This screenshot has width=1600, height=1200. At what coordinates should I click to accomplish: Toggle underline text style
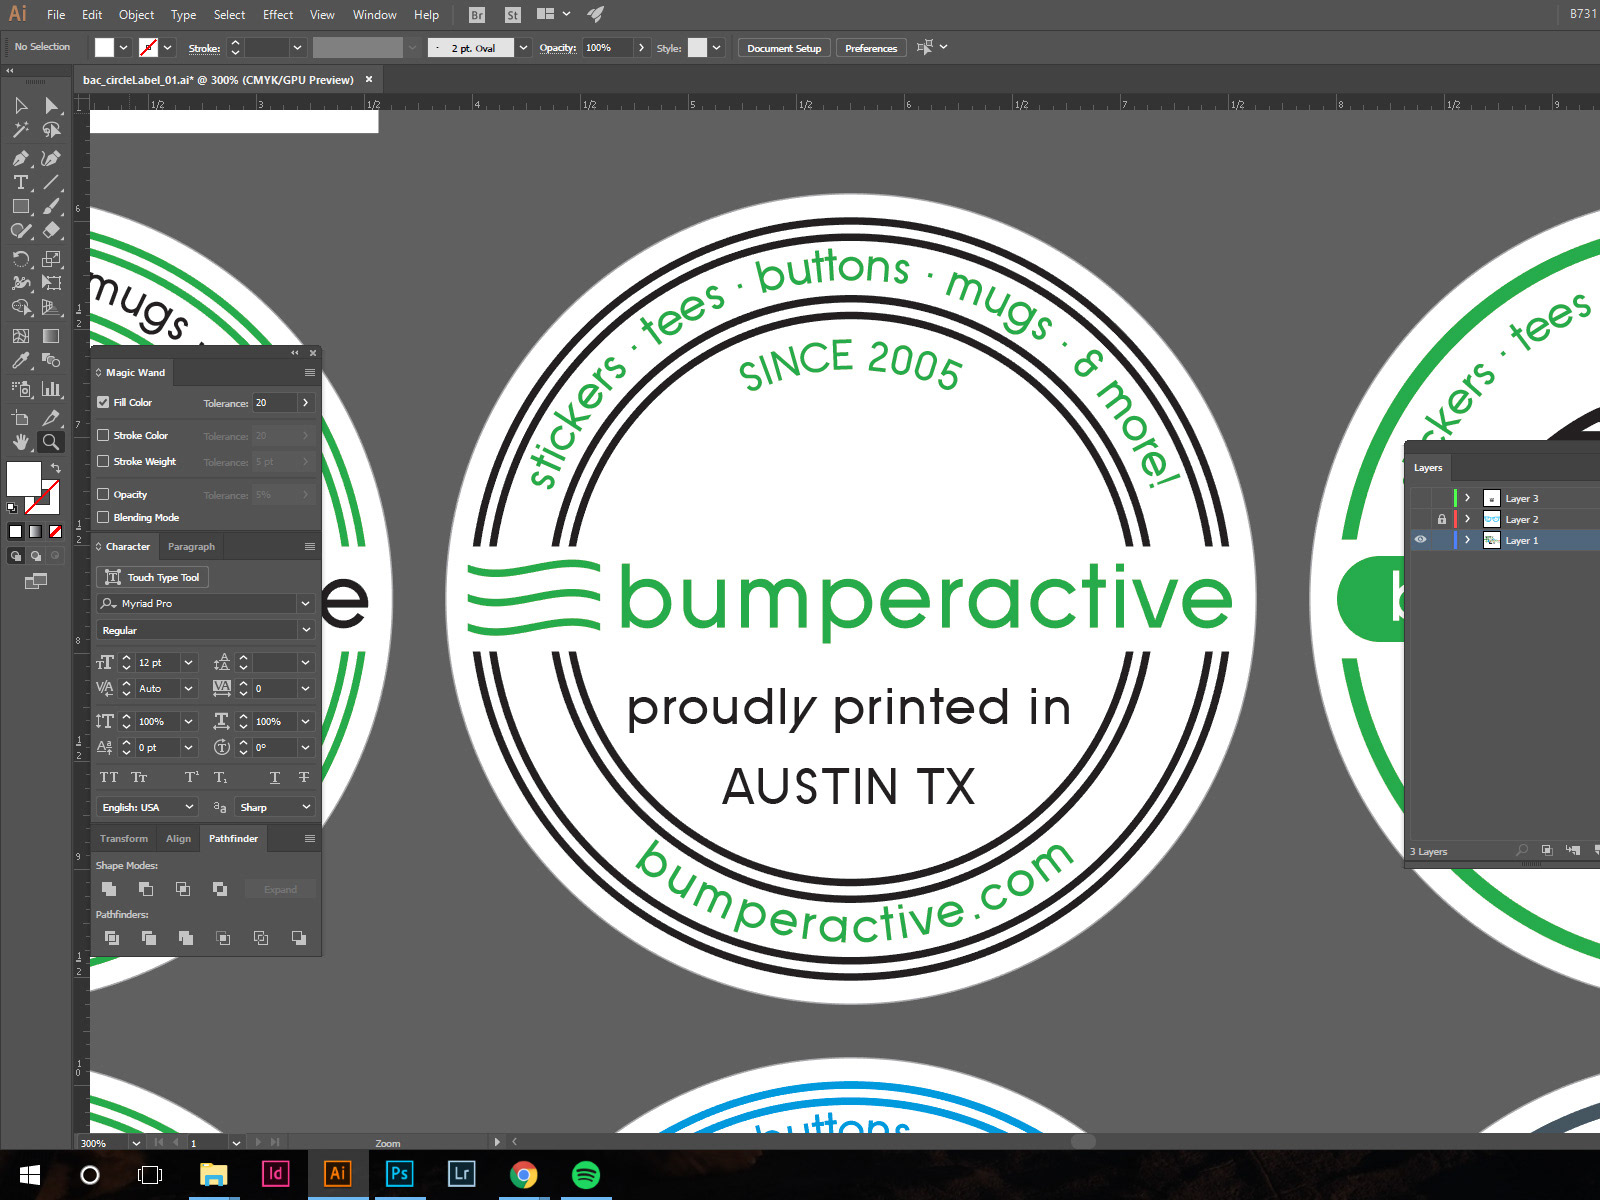pos(275,777)
